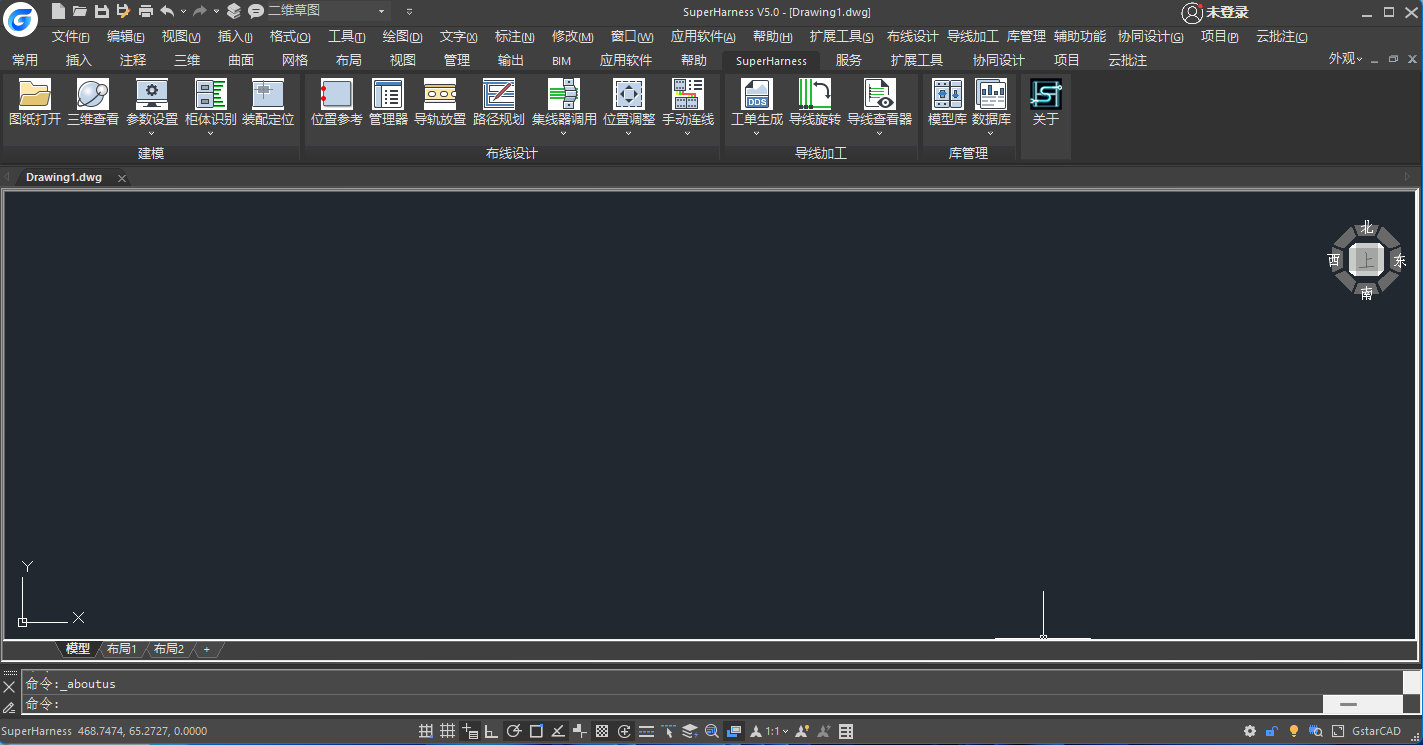
Task: Toggle object snap tracking in status bar
Action: pos(558,732)
